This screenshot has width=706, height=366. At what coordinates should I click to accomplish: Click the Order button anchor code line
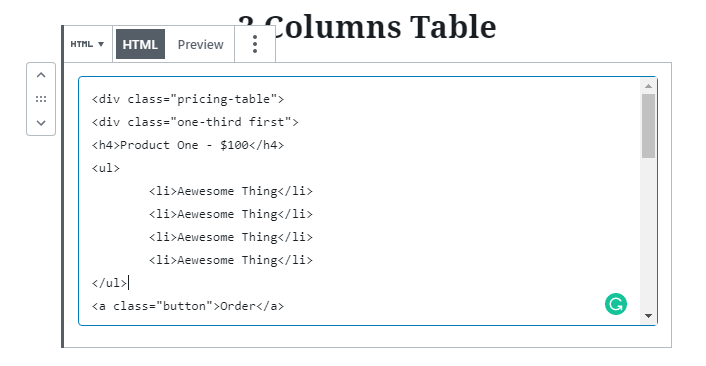(188, 306)
